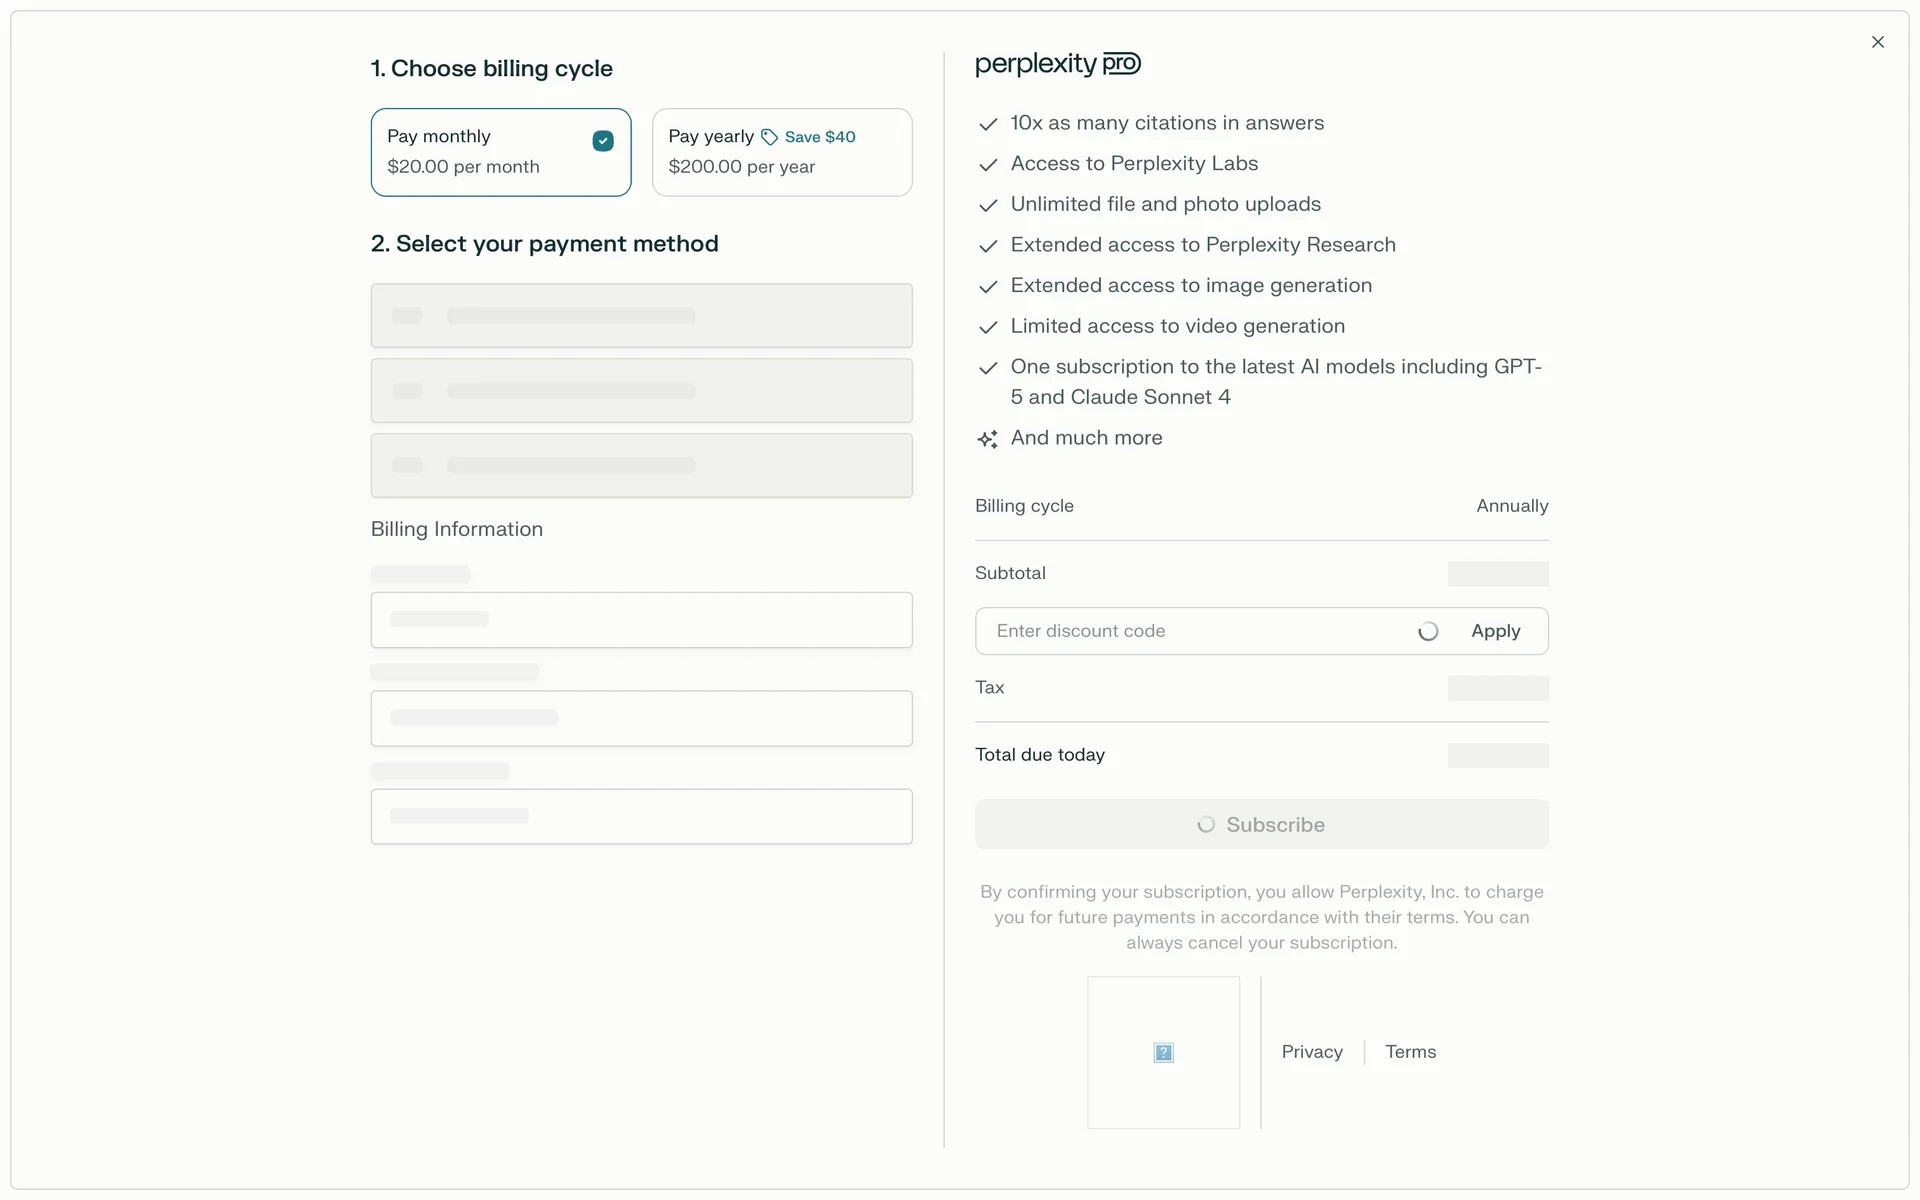Click the loading spinner in discount field
1920x1200 pixels.
pos(1428,631)
